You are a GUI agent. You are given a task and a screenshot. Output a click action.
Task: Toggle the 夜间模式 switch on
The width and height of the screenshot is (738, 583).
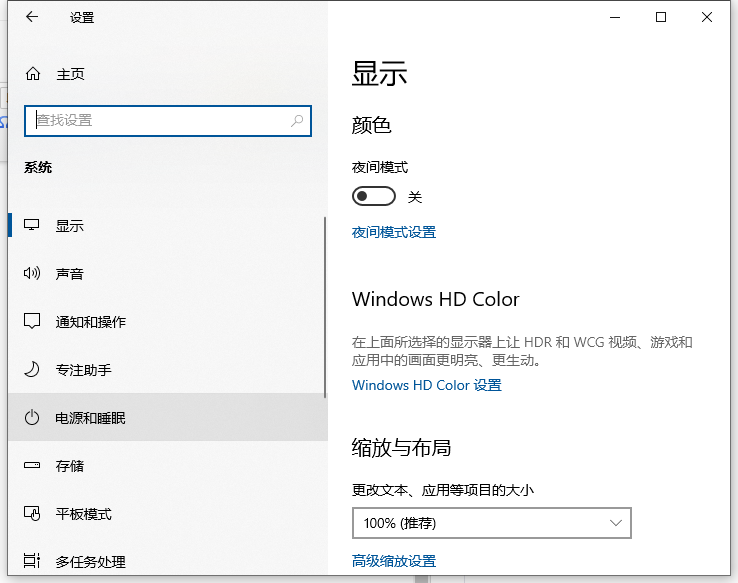(x=373, y=197)
